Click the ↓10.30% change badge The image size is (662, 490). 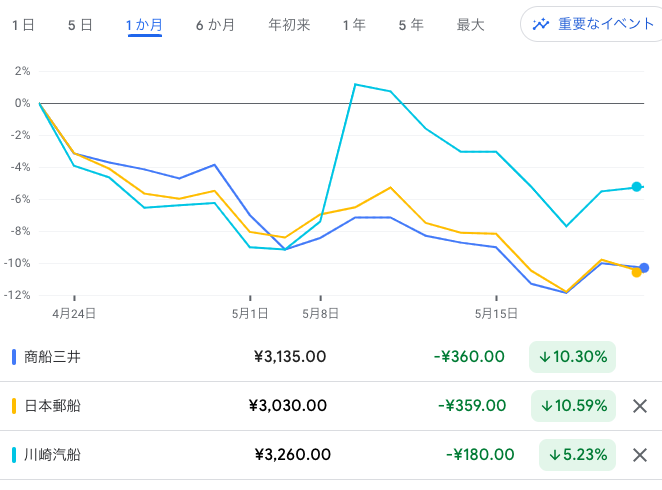tap(572, 357)
